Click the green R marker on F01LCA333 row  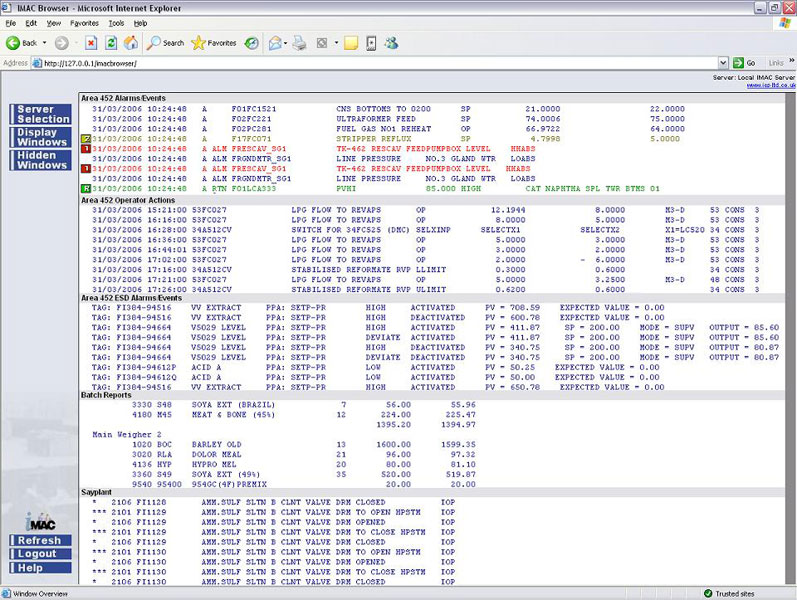point(86,188)
